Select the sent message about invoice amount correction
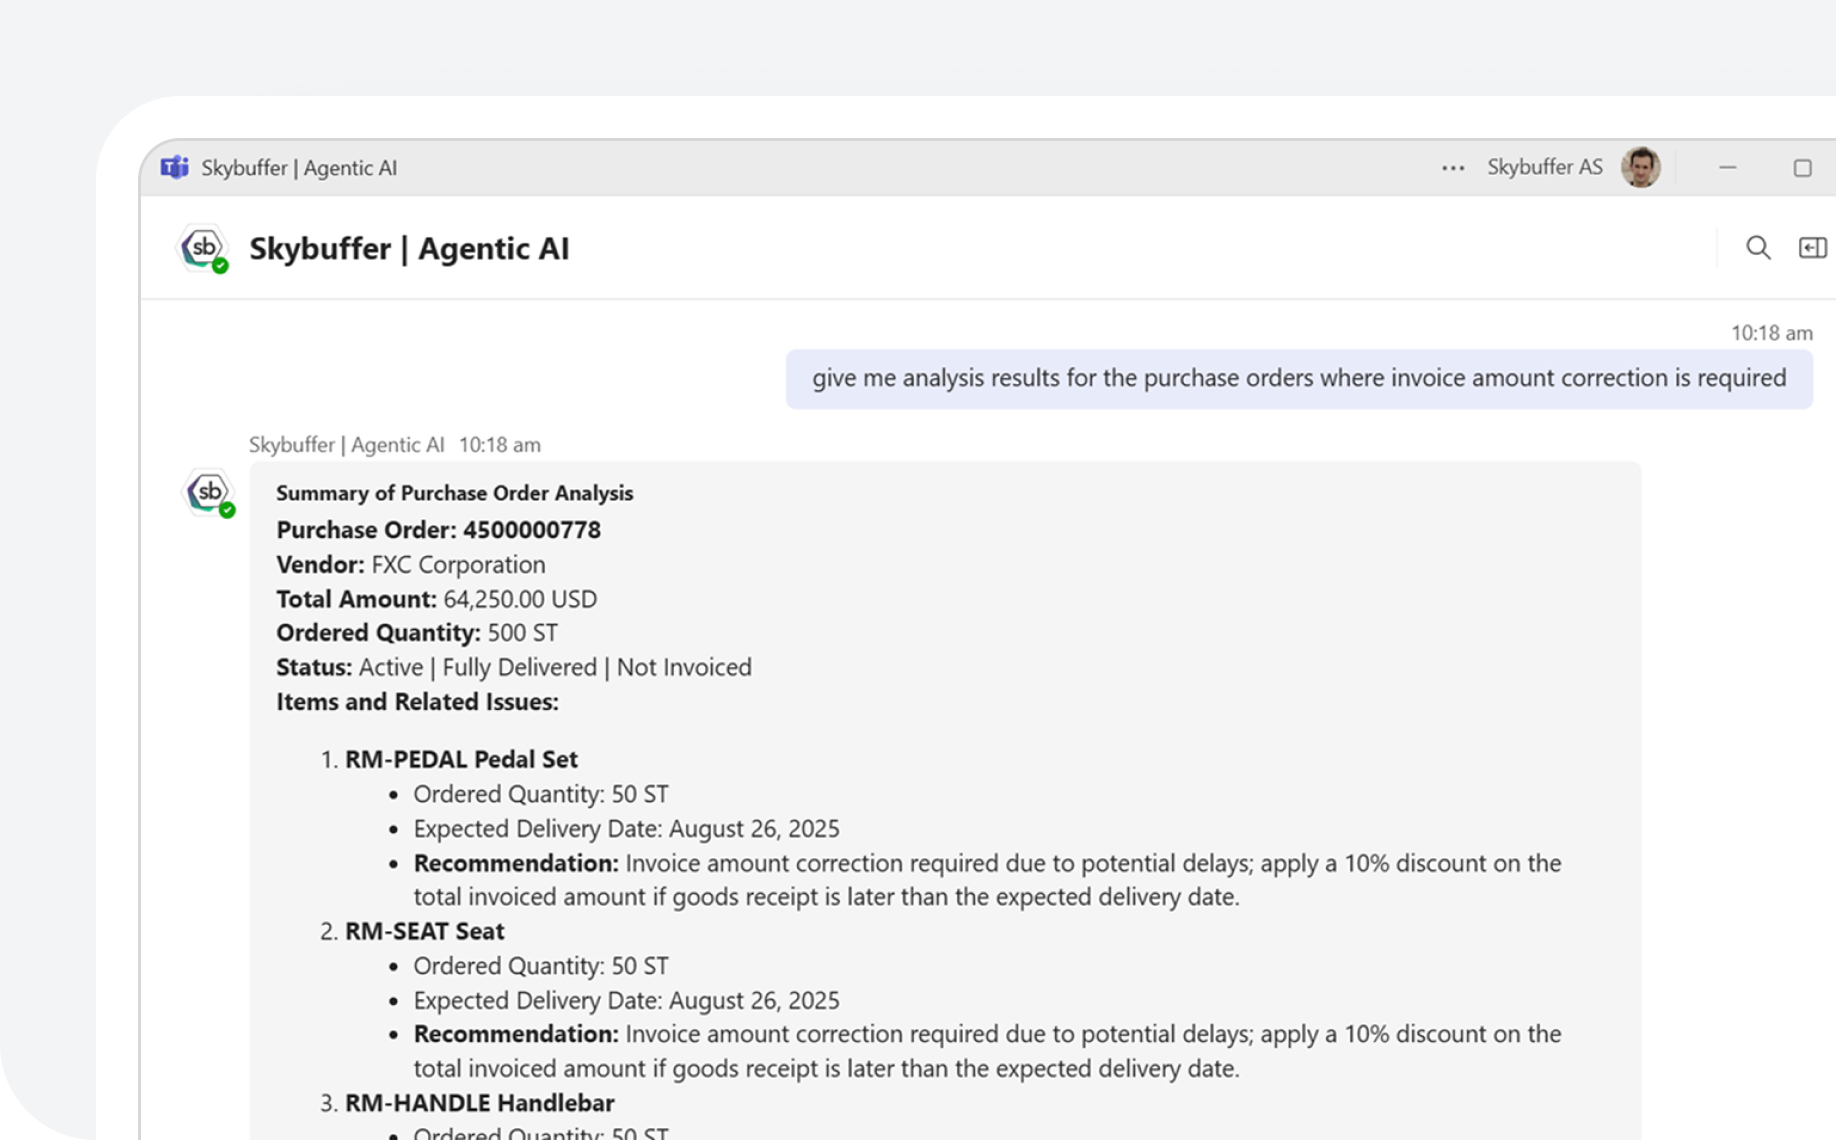This screenshot has width=1836, height=1140. click(x=1298, y=379)
